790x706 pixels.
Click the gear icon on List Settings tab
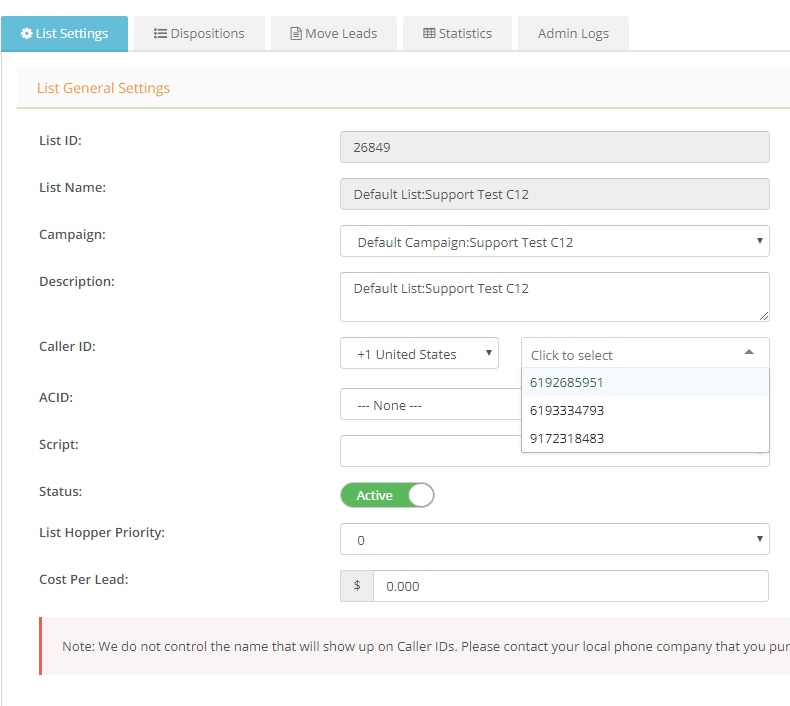pos(27,33)
